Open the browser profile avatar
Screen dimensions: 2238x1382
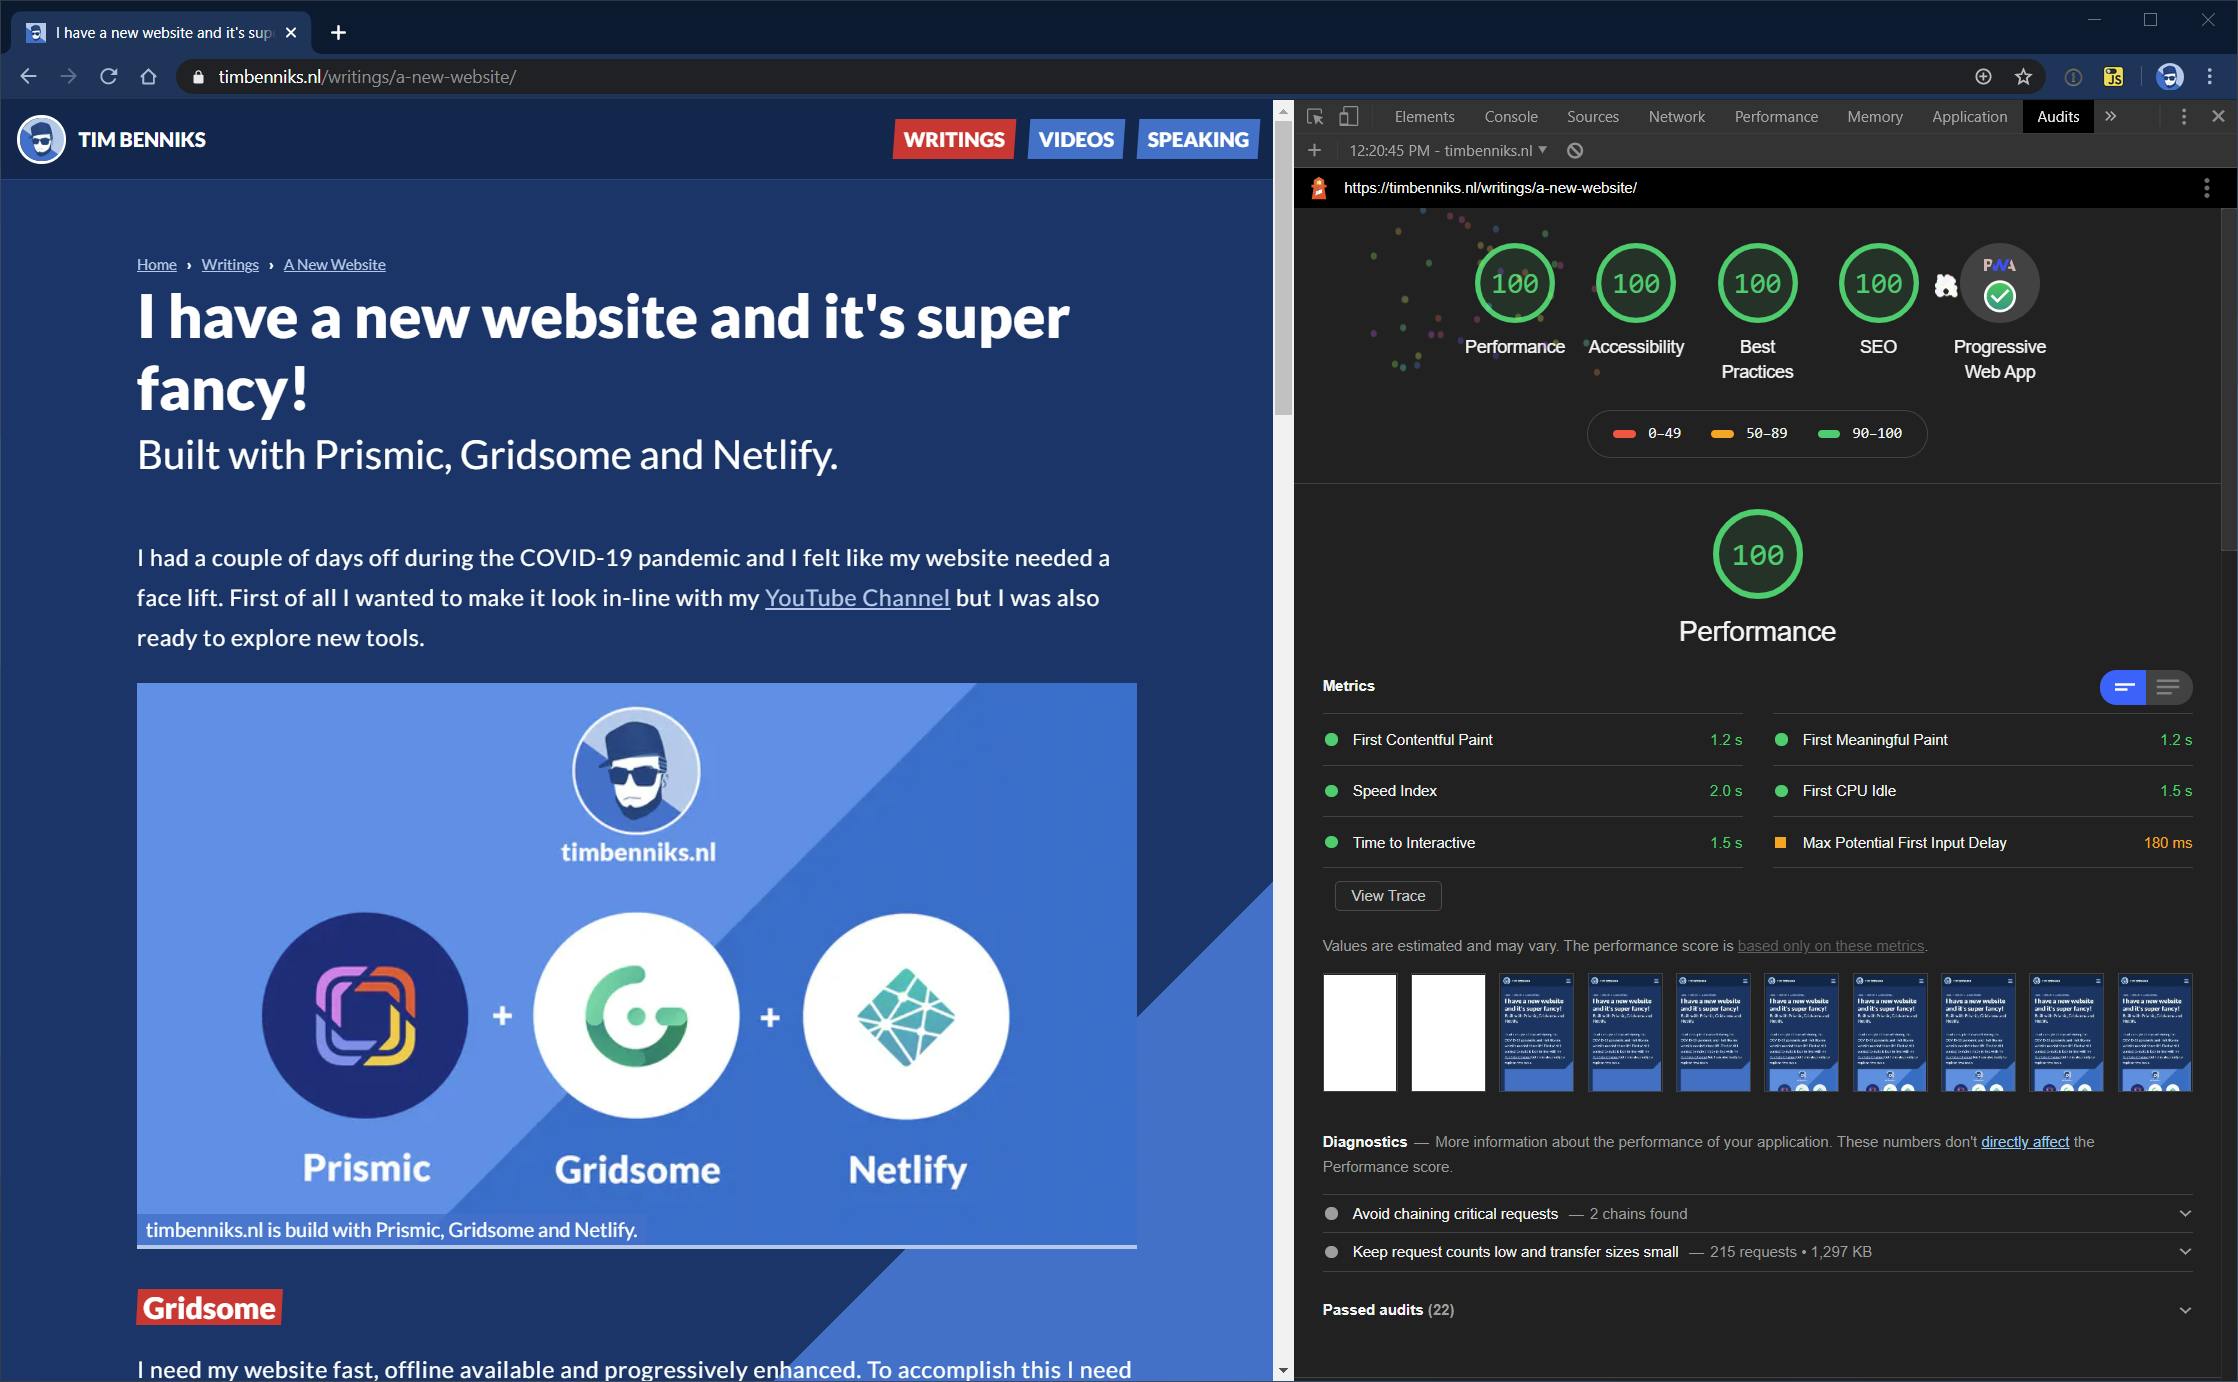tap(2169, 76)
